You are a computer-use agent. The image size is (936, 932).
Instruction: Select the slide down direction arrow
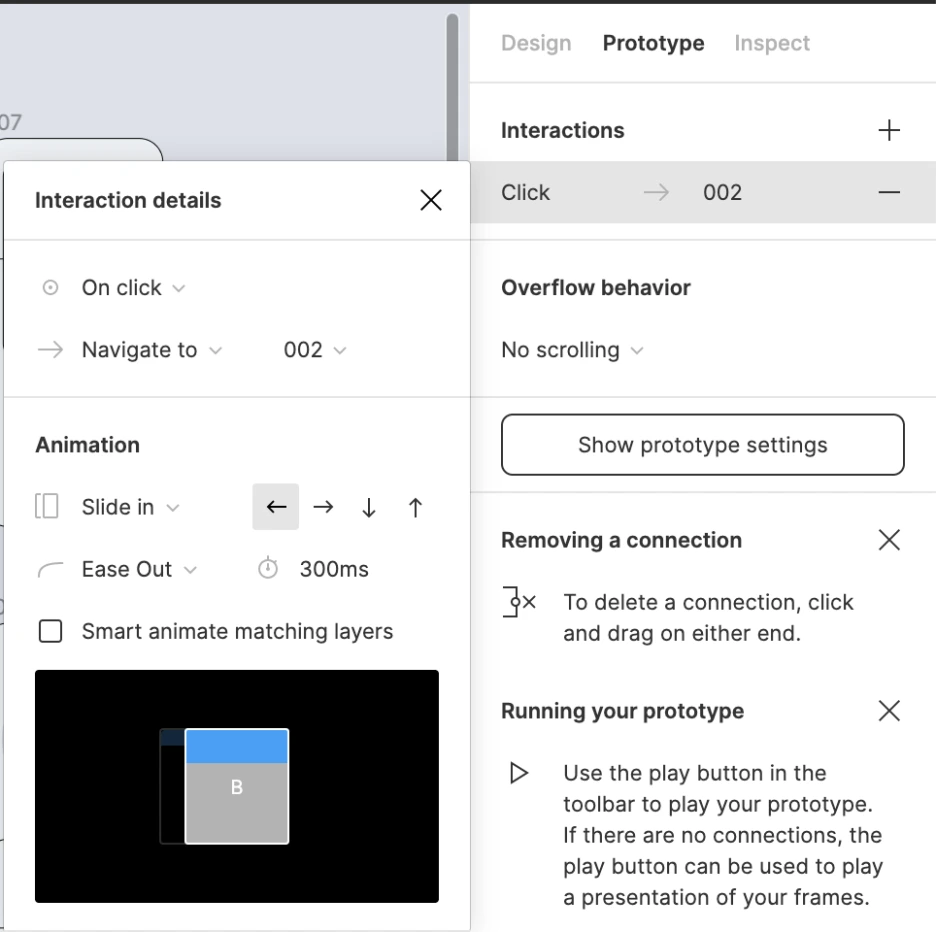[369, 507]
